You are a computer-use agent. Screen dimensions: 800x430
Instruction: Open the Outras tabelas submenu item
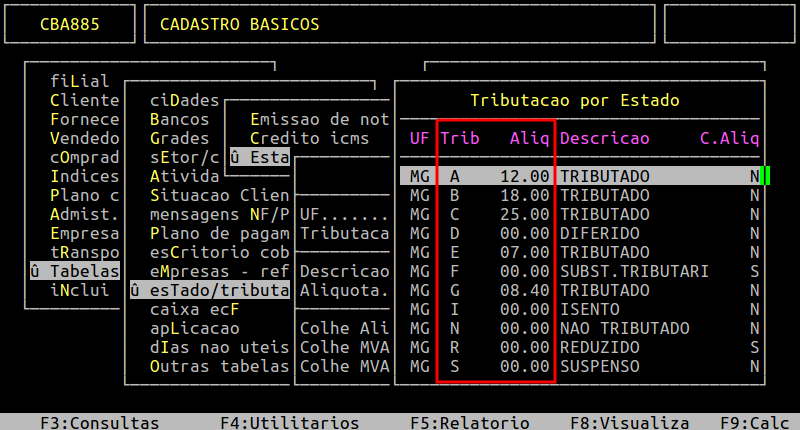pyautogui.click(x=219, y=366)
